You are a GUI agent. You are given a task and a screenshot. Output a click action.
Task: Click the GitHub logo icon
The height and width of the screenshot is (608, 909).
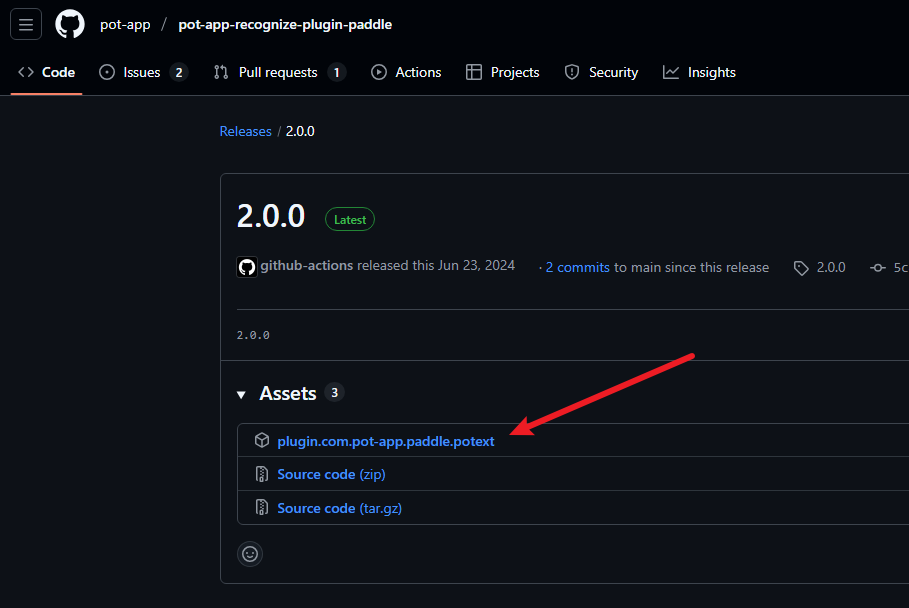pyautogui.click(x=70, y=25)
